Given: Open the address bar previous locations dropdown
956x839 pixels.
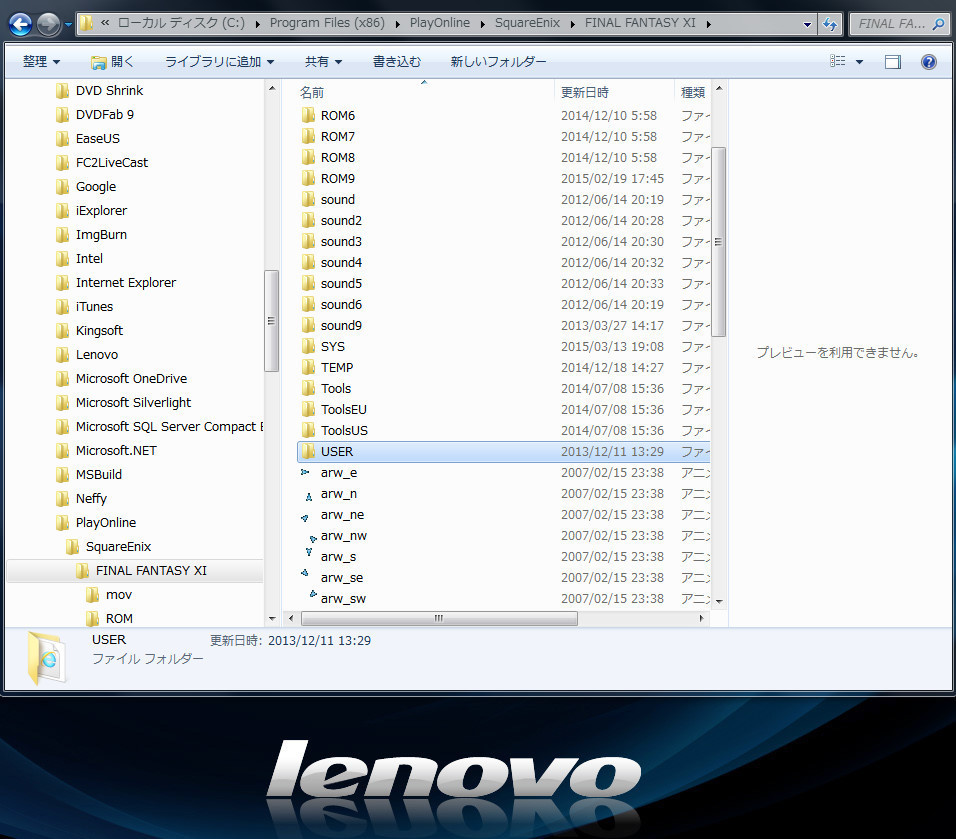Looking at the screenshot, I should (807, 24).
